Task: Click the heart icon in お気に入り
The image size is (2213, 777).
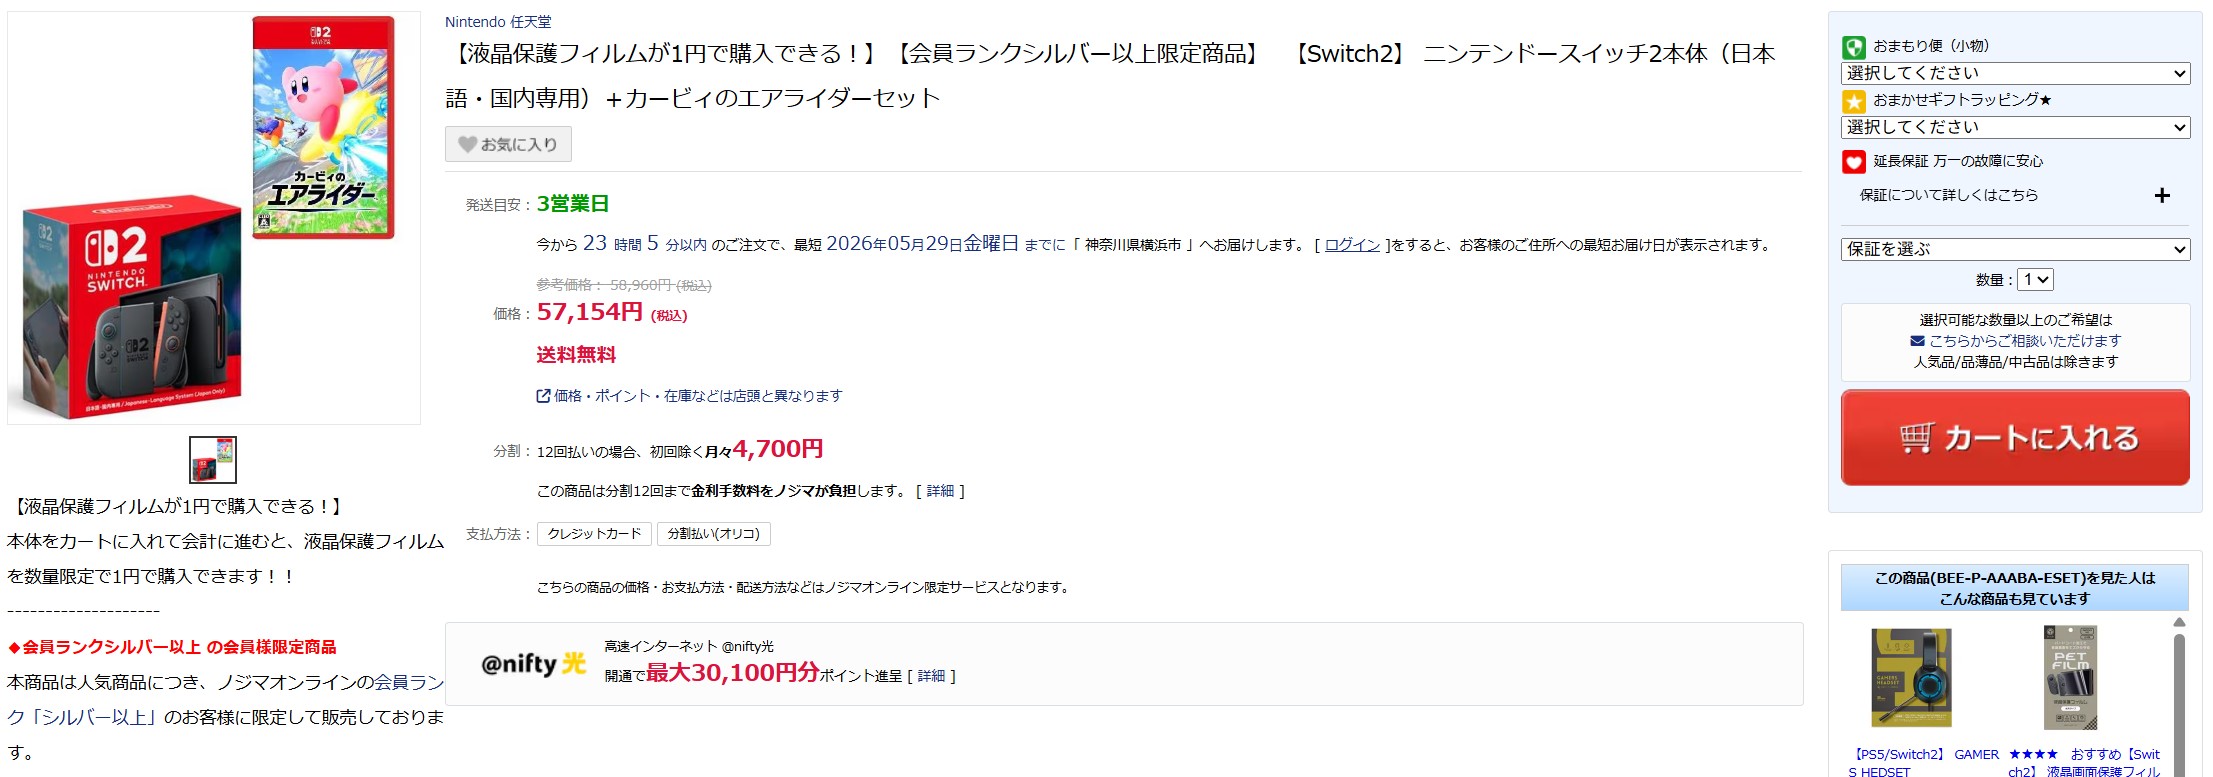Action: pyautogui.click(x=467, y=144)
